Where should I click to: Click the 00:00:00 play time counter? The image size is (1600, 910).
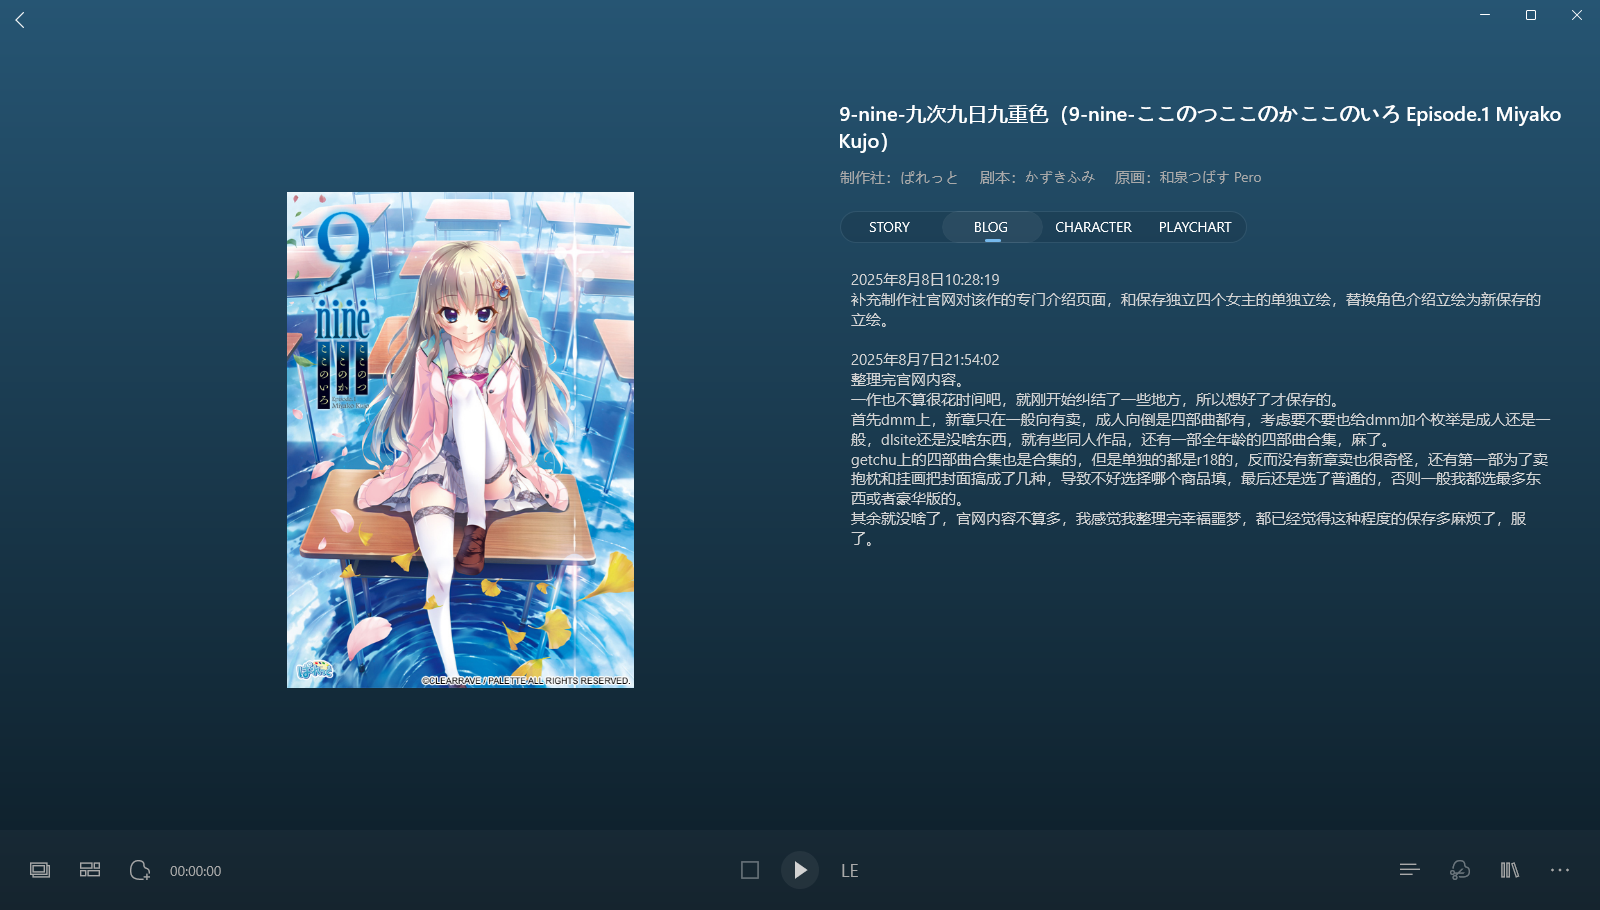195,871
